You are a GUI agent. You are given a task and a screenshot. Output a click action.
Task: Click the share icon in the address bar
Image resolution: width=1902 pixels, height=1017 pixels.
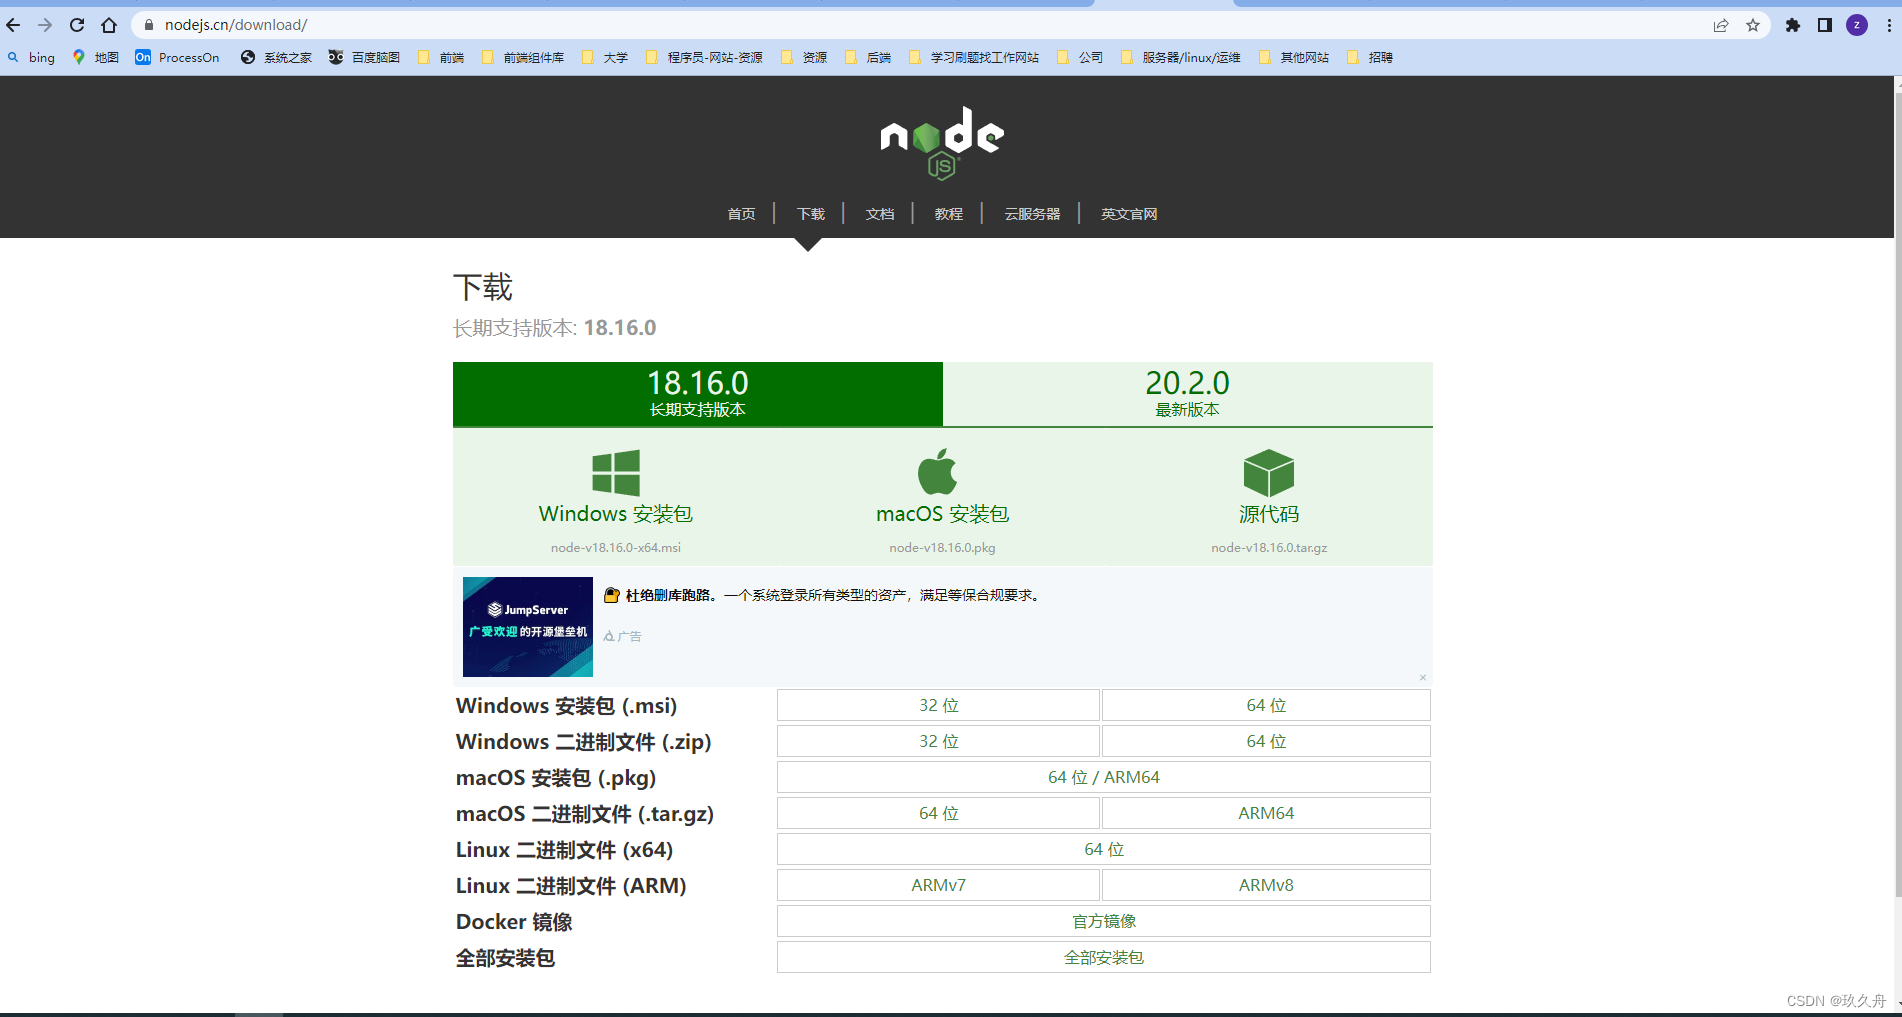click(1721, 25)
